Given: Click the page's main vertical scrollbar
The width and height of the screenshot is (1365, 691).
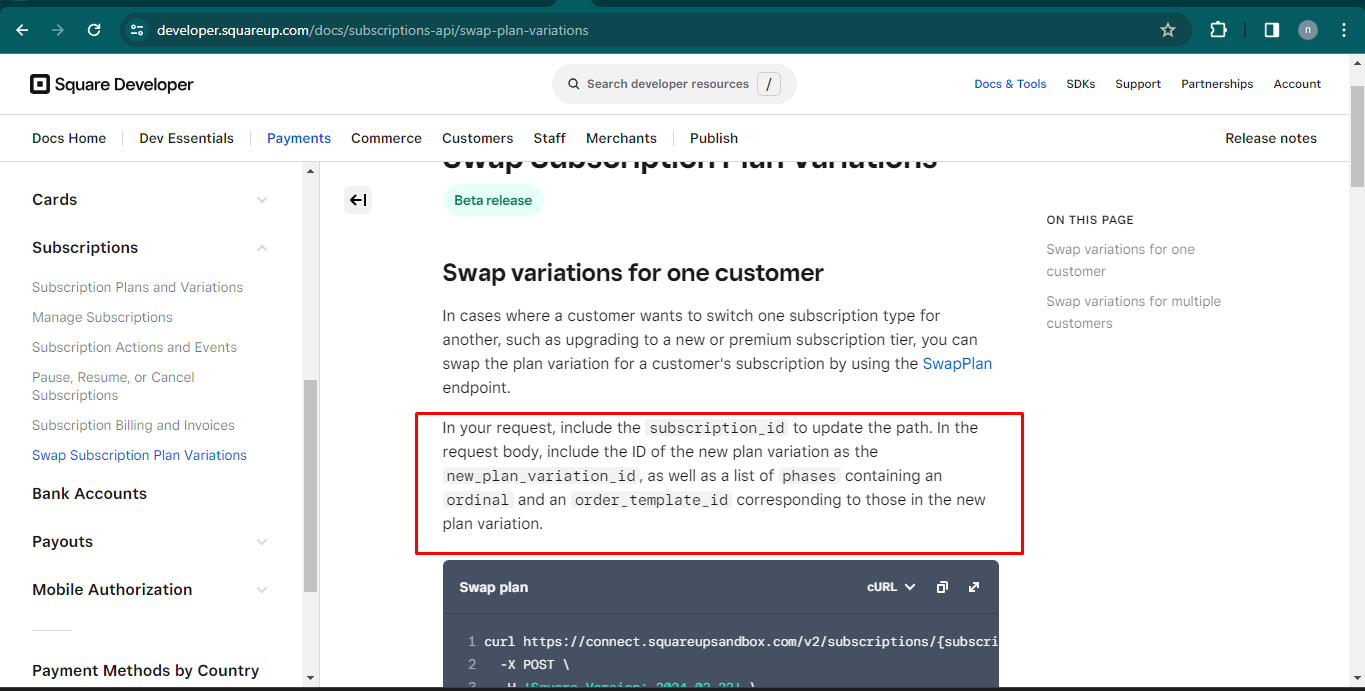Looking at the screenshot, I should tap(1357, 135).
